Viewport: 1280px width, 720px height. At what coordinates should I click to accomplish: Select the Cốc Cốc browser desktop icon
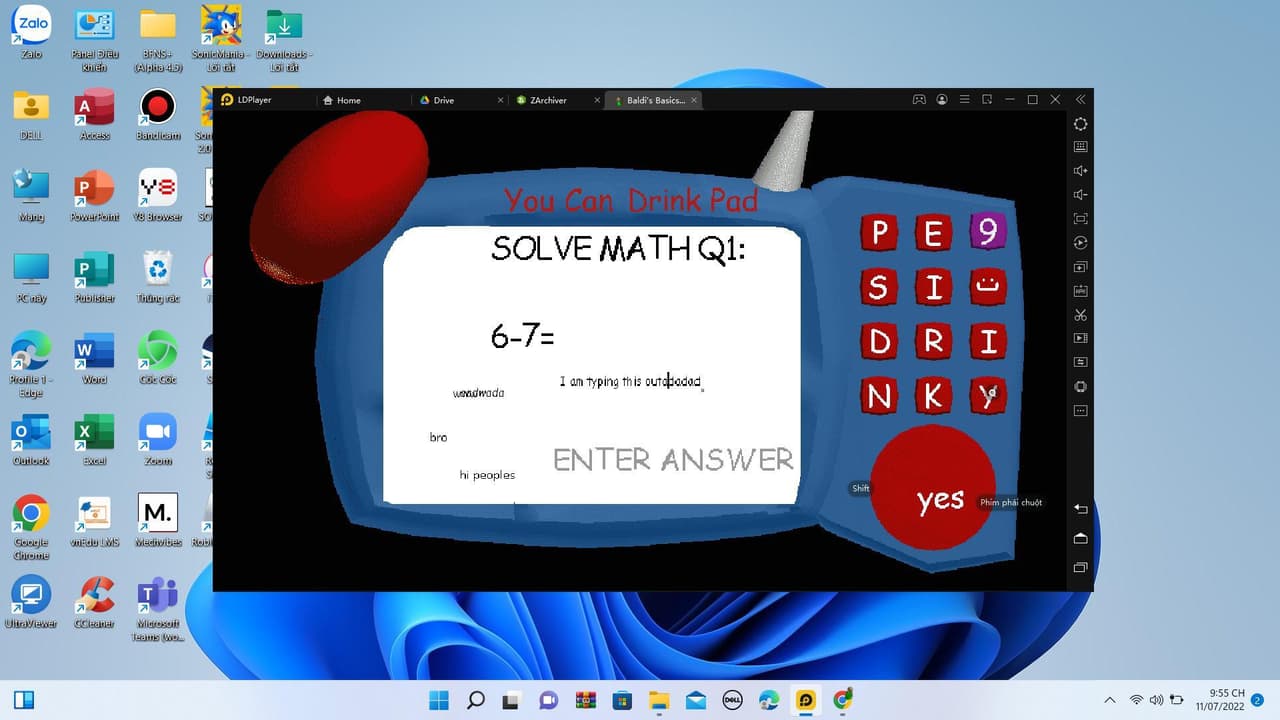click(x=158, y=359)
